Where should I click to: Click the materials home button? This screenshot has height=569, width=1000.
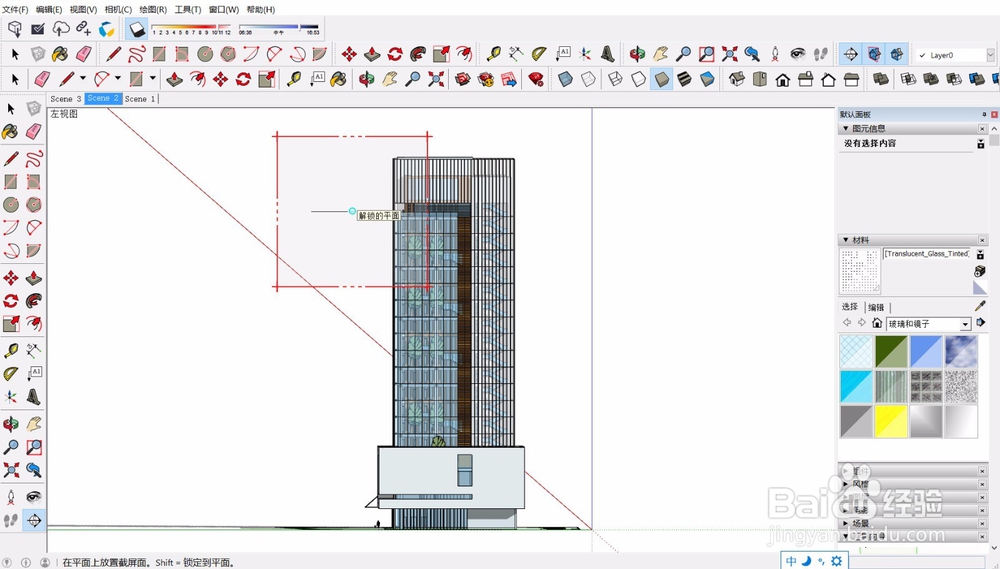[877, 323]
